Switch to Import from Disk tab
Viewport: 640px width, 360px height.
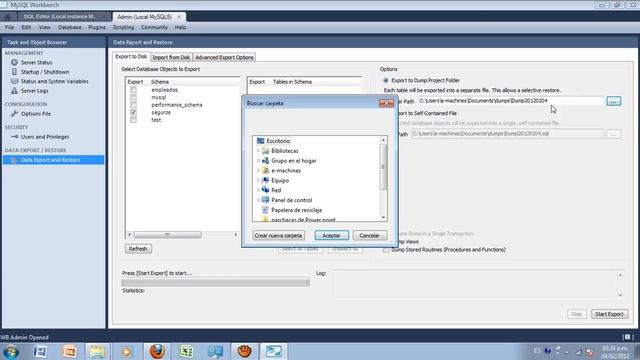tap(171, 58)
